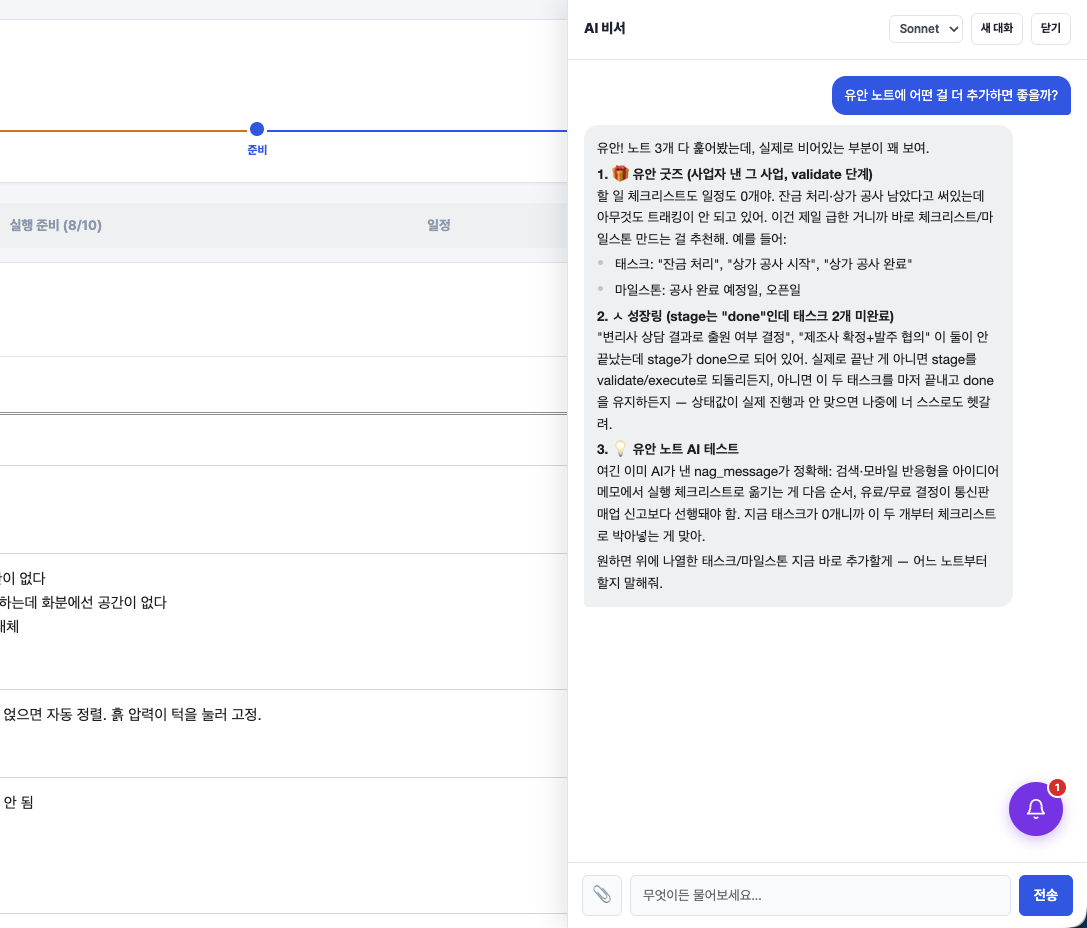Image resolution: width=1087 pixels, height=928 pixels.
Task: Click the 실행 준비 (8/10) column header
Action: pyautogui.click(x=55, y=225)
